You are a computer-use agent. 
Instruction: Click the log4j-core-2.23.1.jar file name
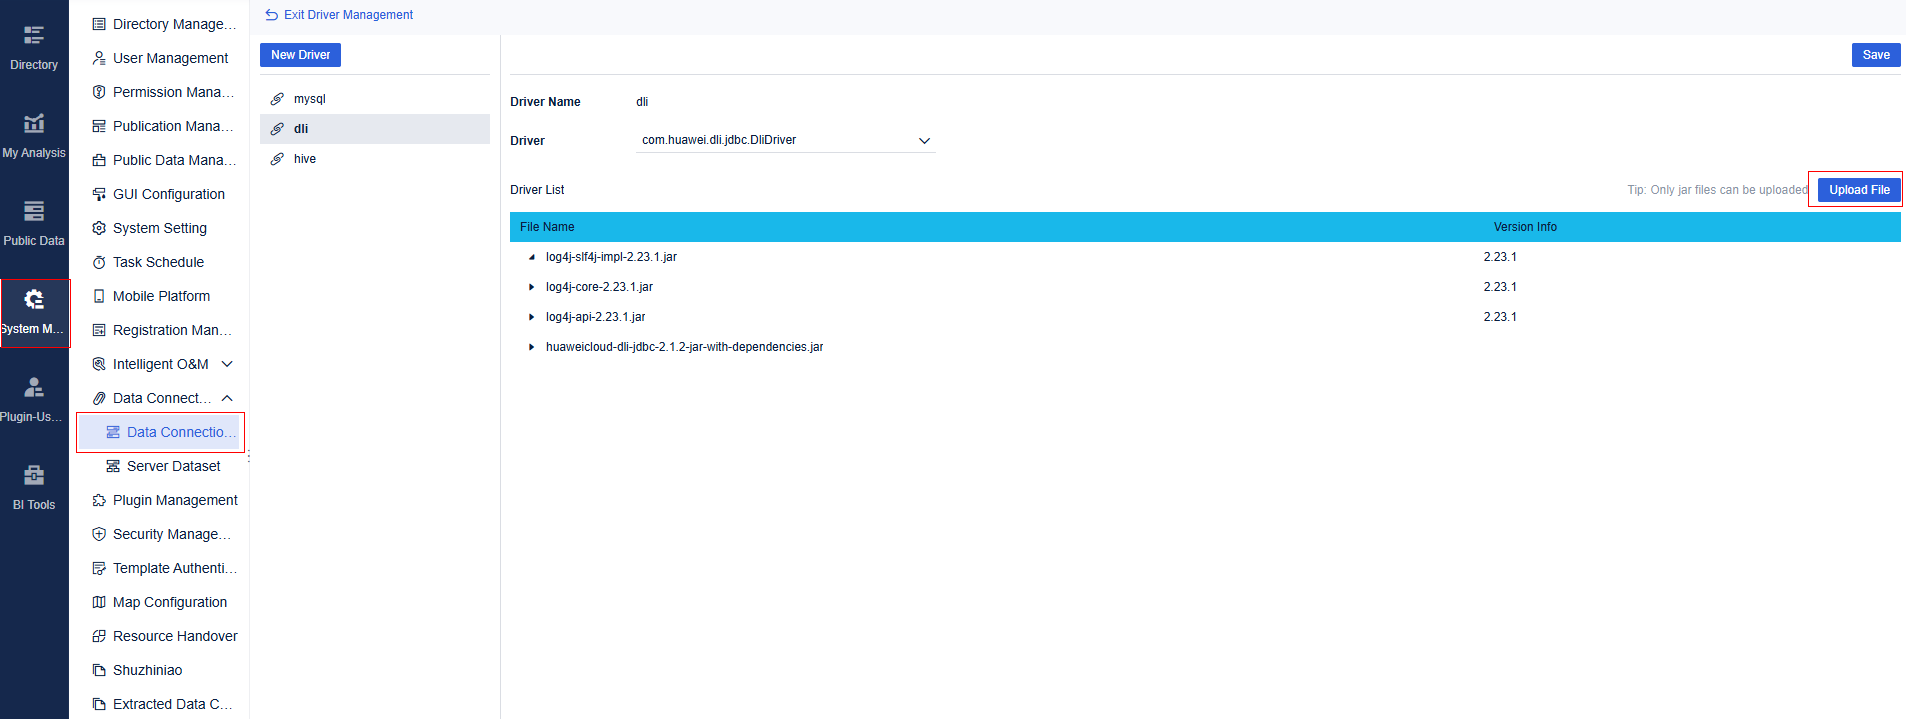tap(599, 287)
